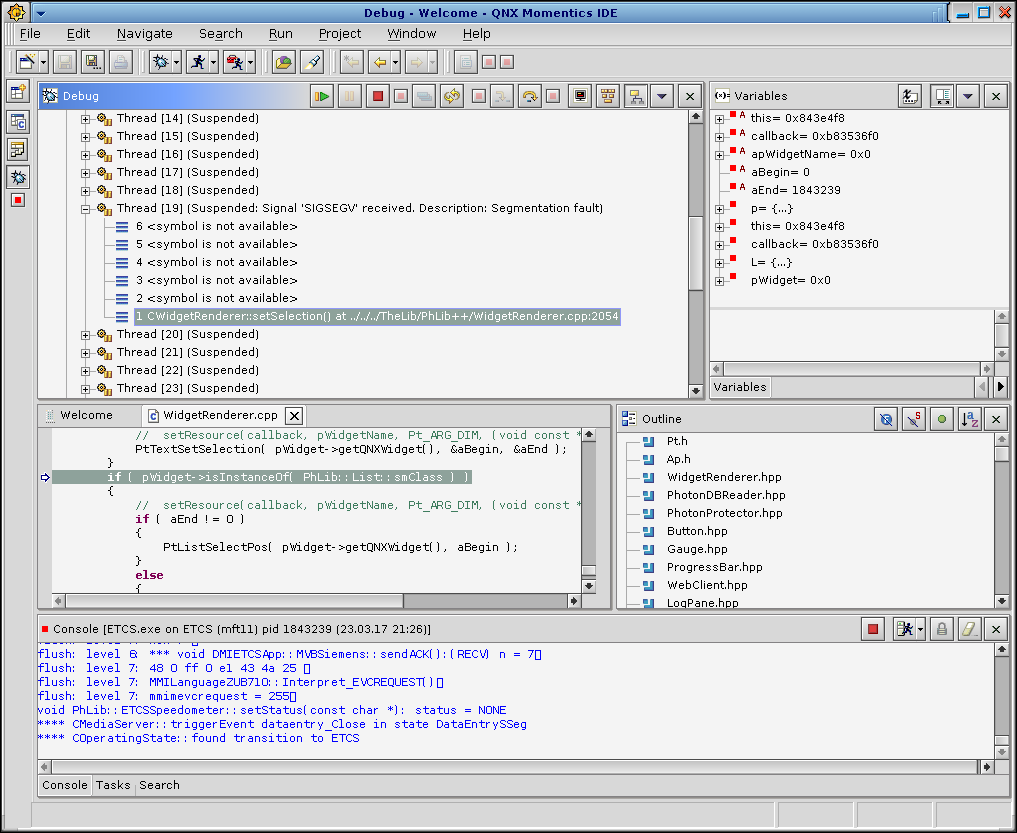Click the green Resume button in Debug toolbar

click(x=322, y=96)
